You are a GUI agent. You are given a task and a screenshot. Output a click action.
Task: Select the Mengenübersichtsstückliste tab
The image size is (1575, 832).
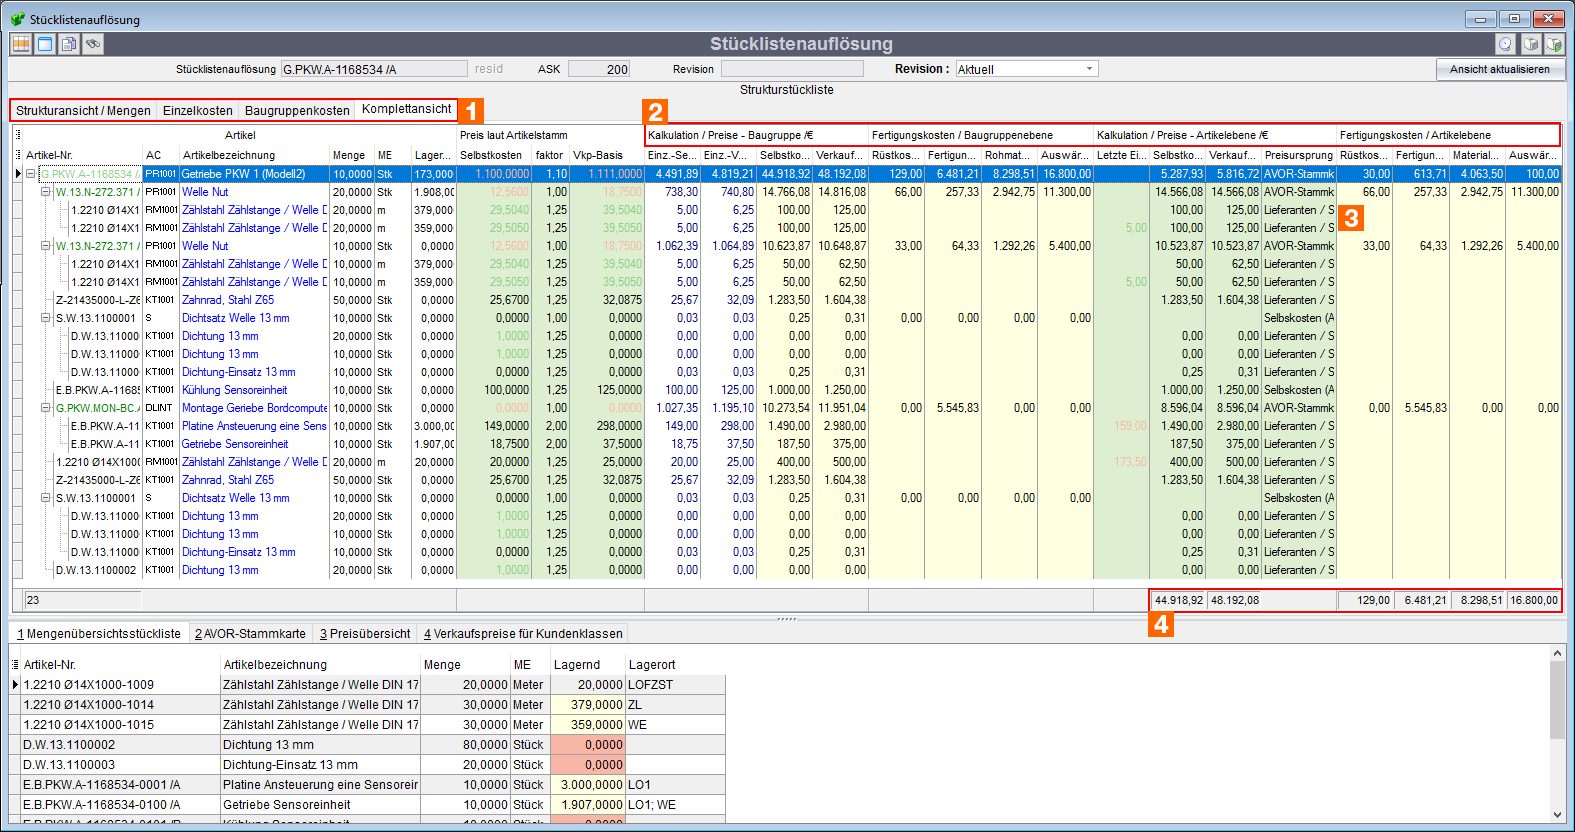pos(99,634)
